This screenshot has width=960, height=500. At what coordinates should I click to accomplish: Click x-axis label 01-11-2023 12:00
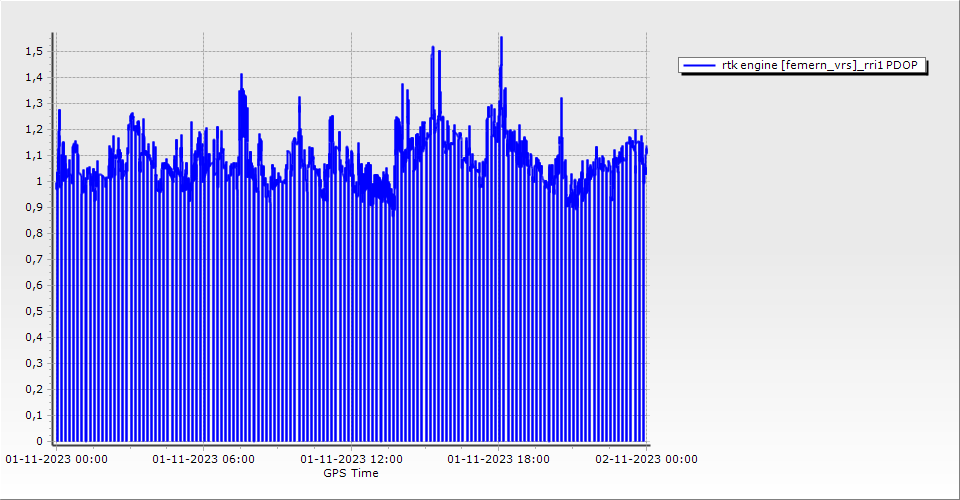(x=351, y=460)
